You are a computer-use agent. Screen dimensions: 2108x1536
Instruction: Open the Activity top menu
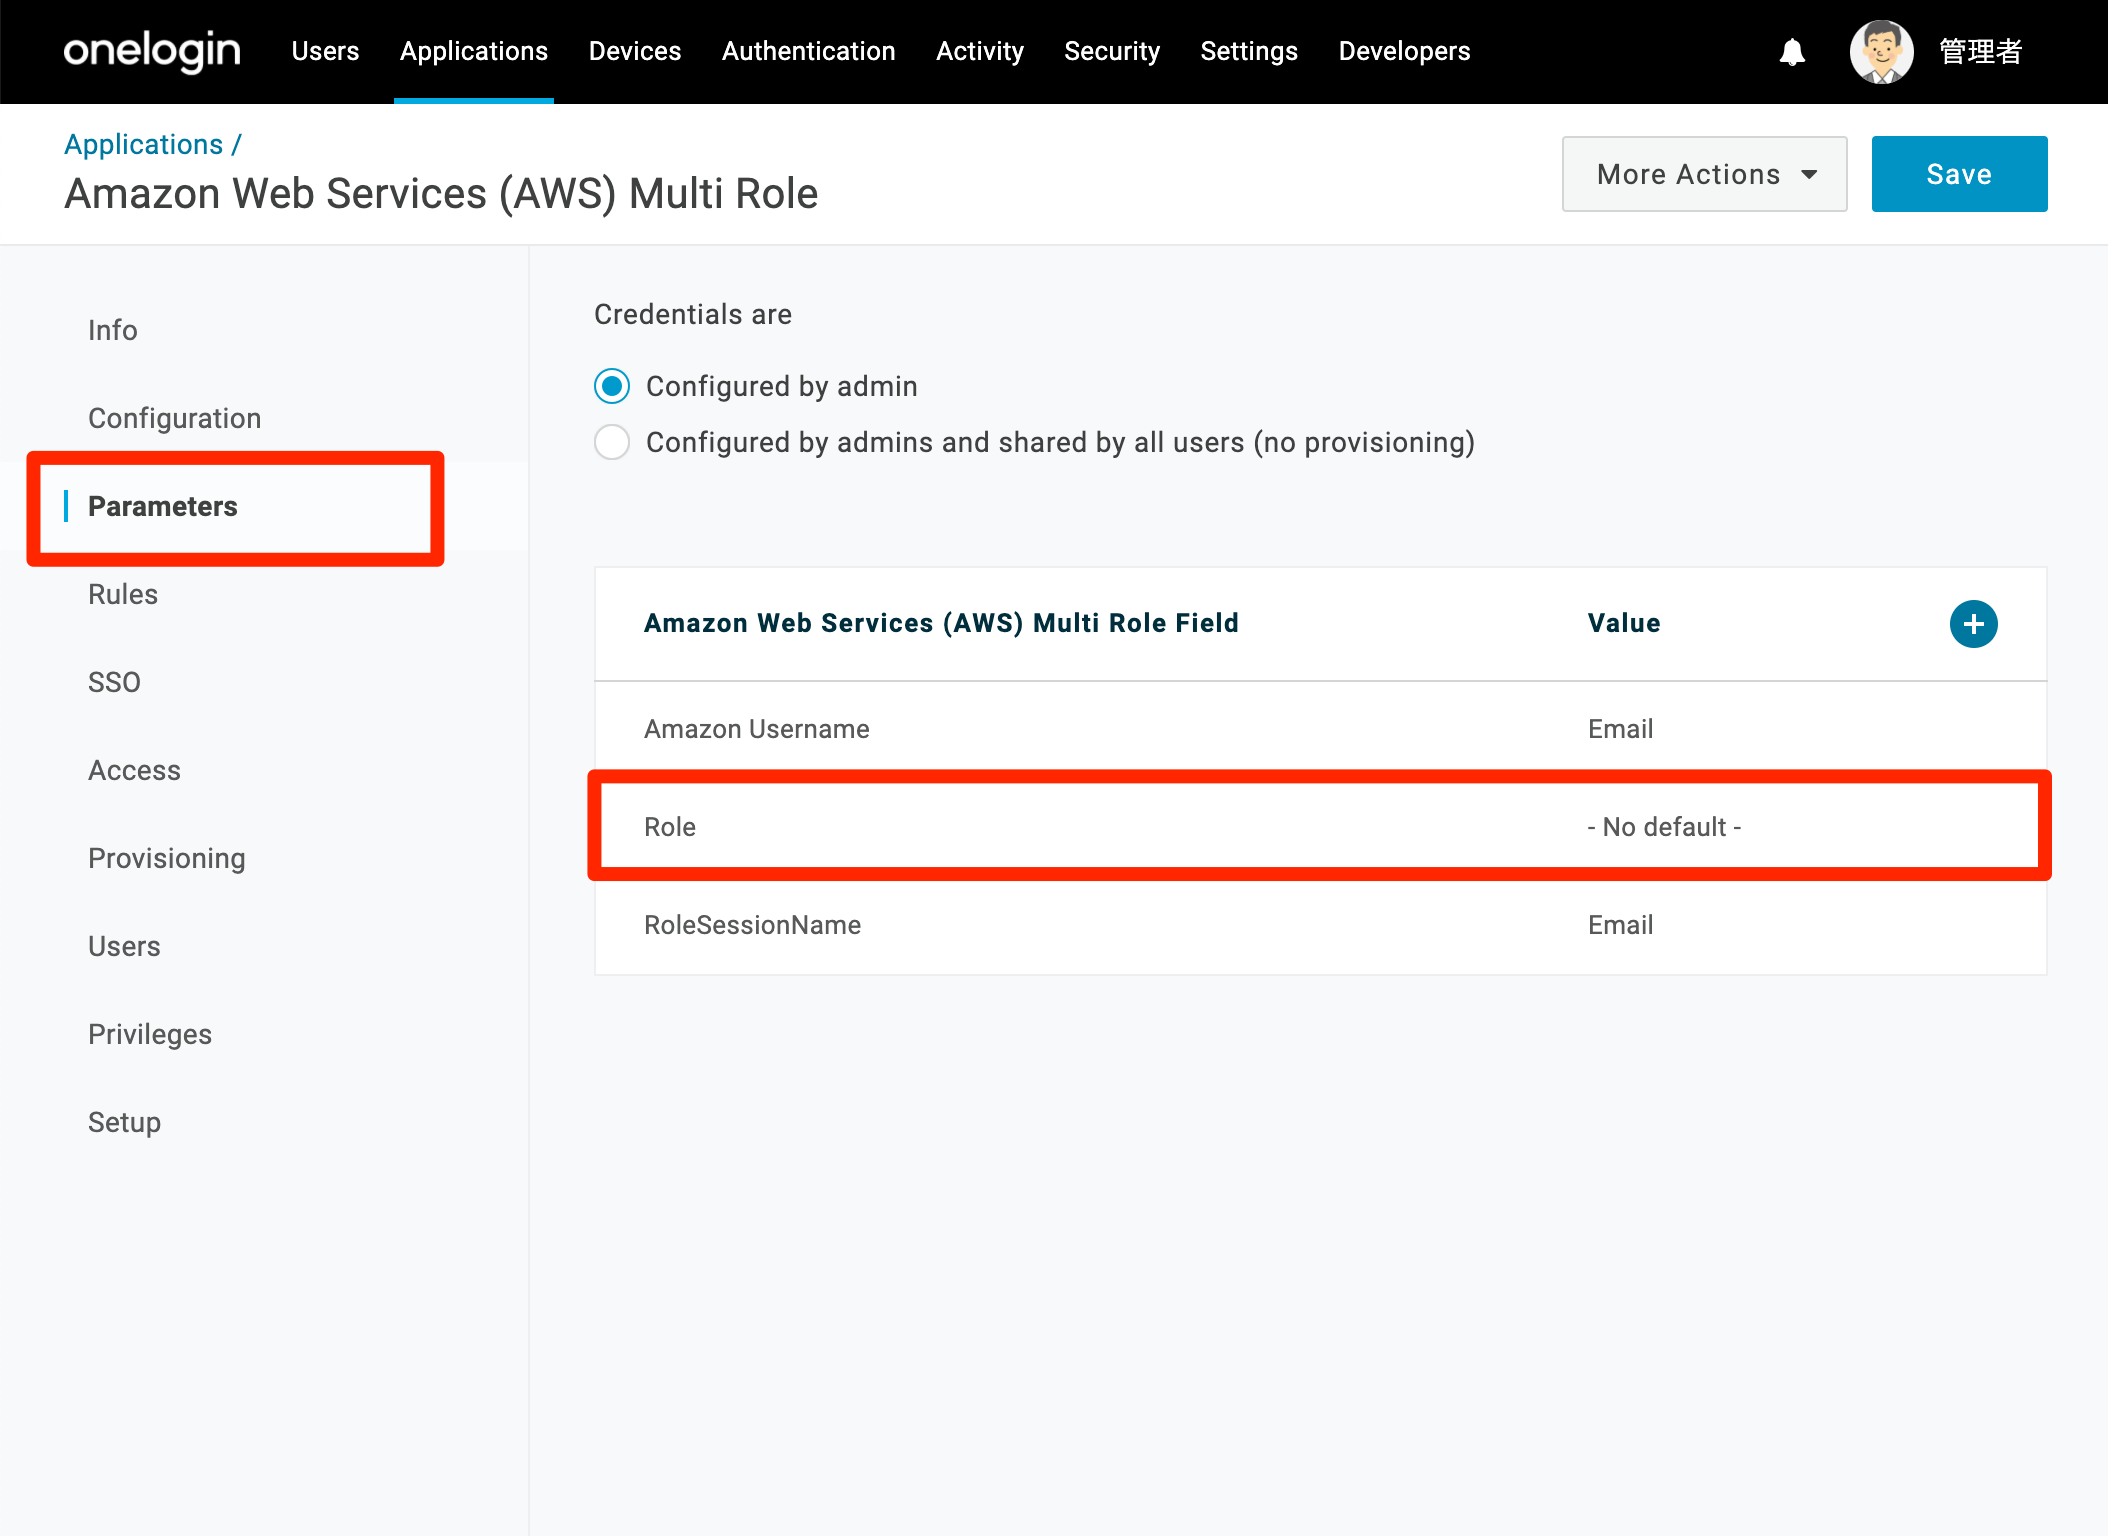point(980,51)
